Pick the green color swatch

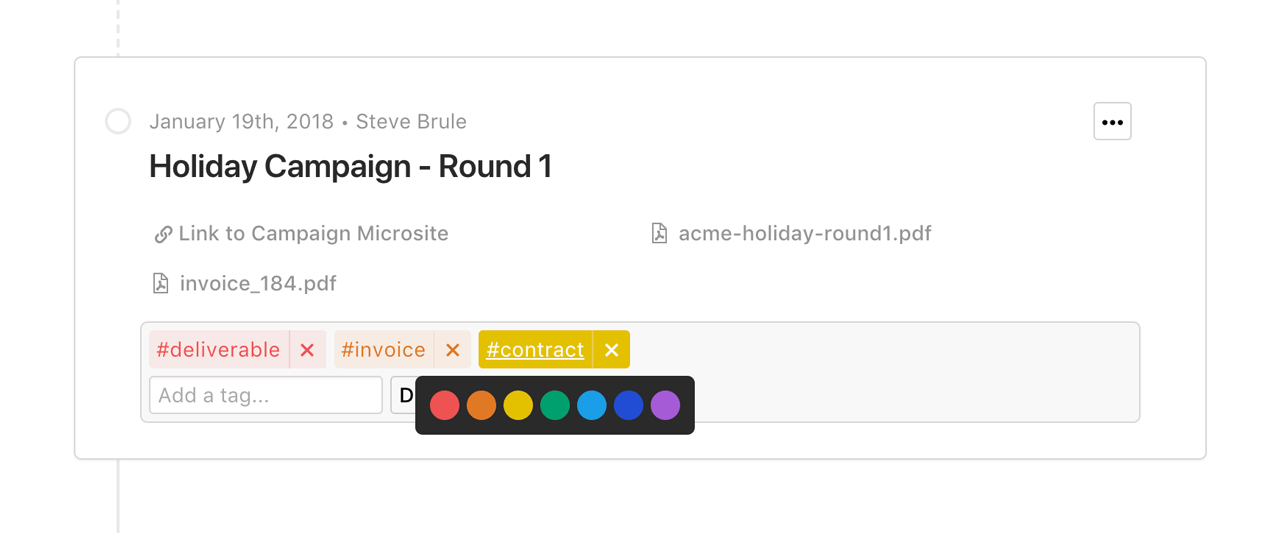coord(555,405)
